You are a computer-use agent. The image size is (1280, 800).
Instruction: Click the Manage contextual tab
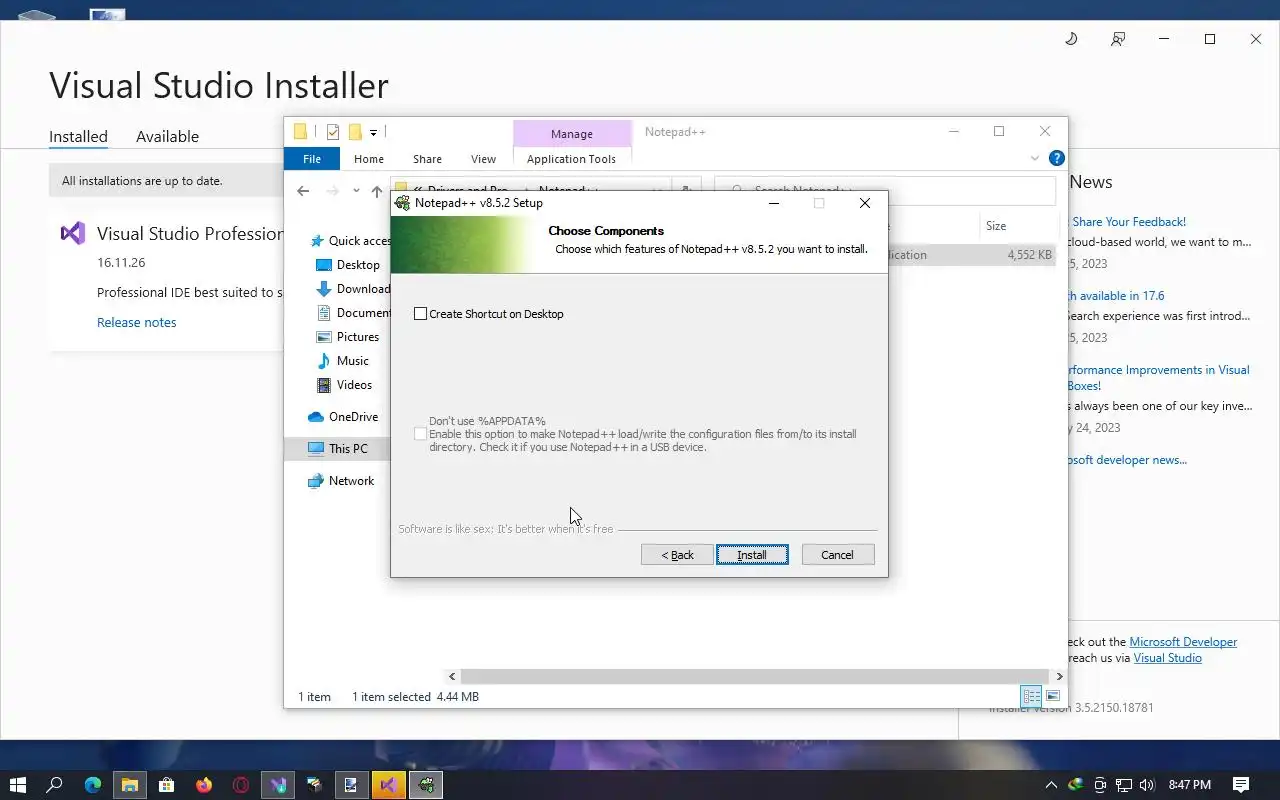point(572,134)
